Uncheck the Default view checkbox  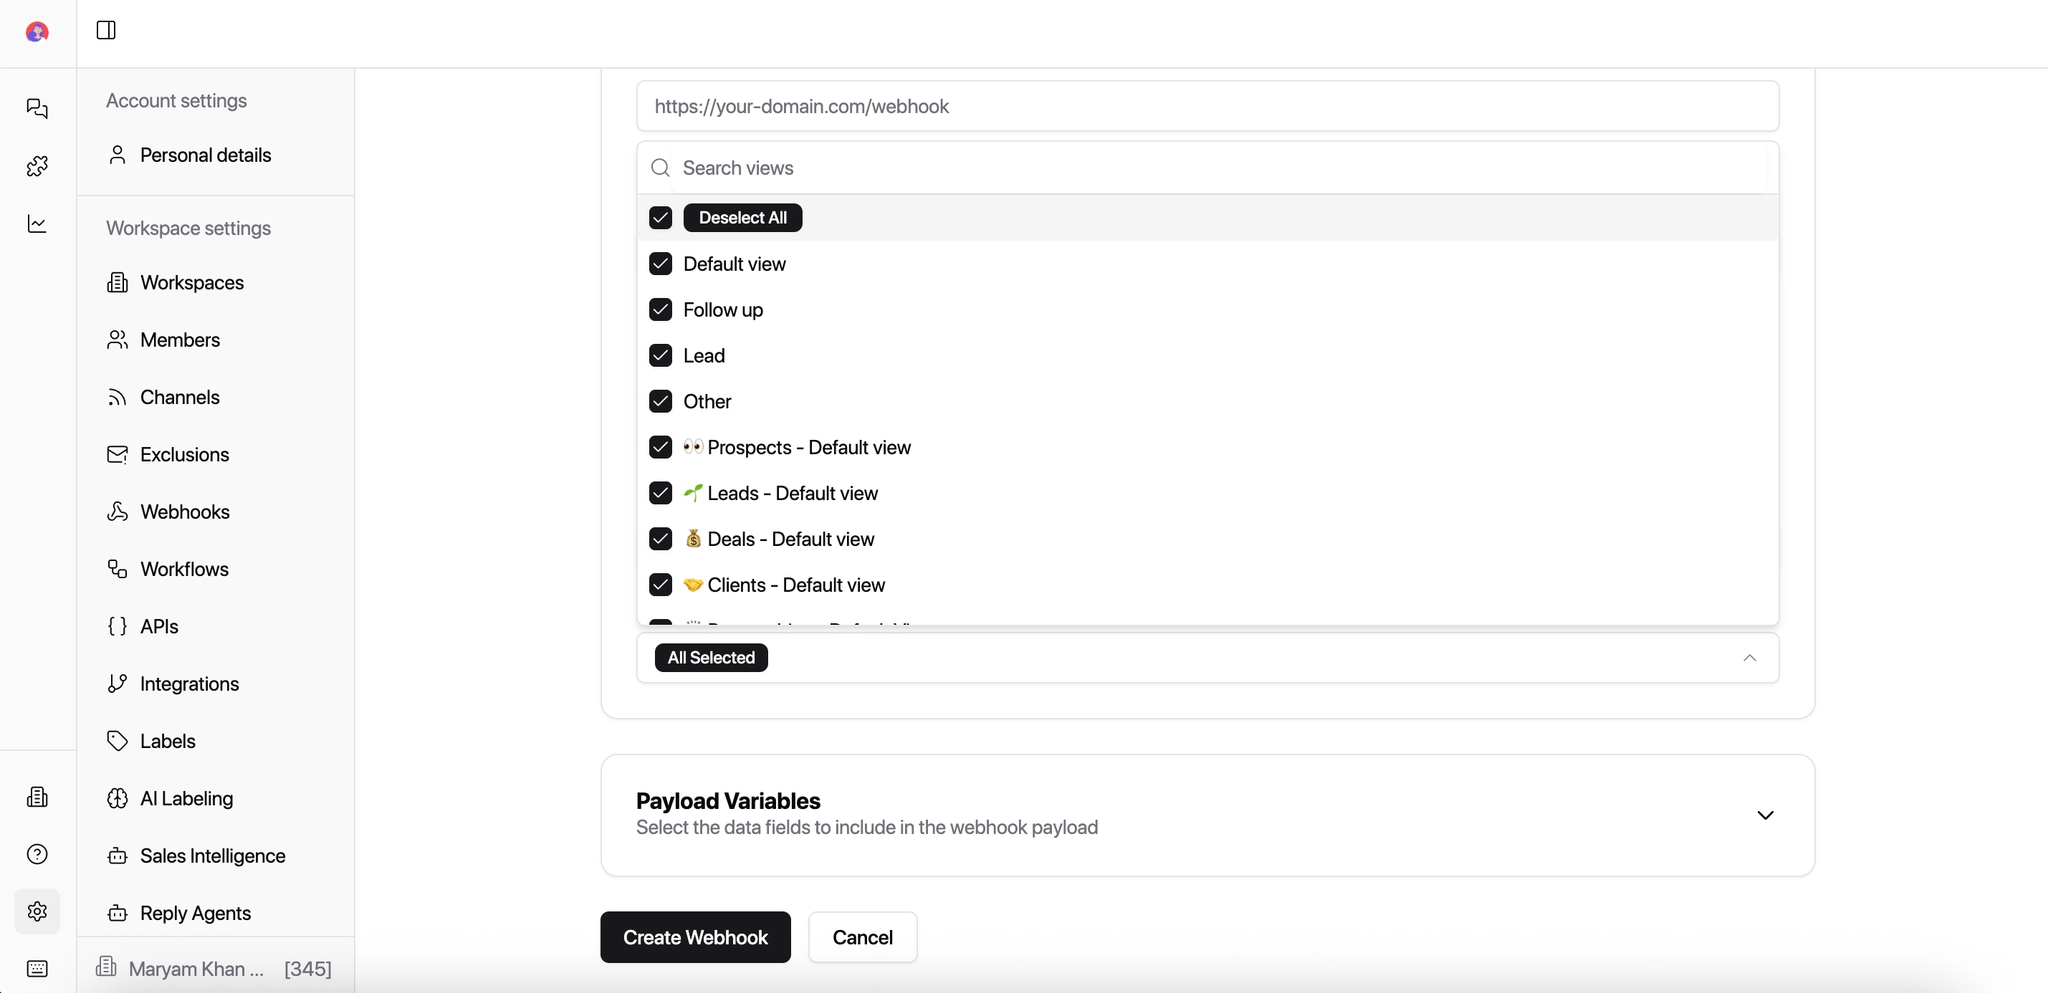pyautogui.click(x=661, y=263)
